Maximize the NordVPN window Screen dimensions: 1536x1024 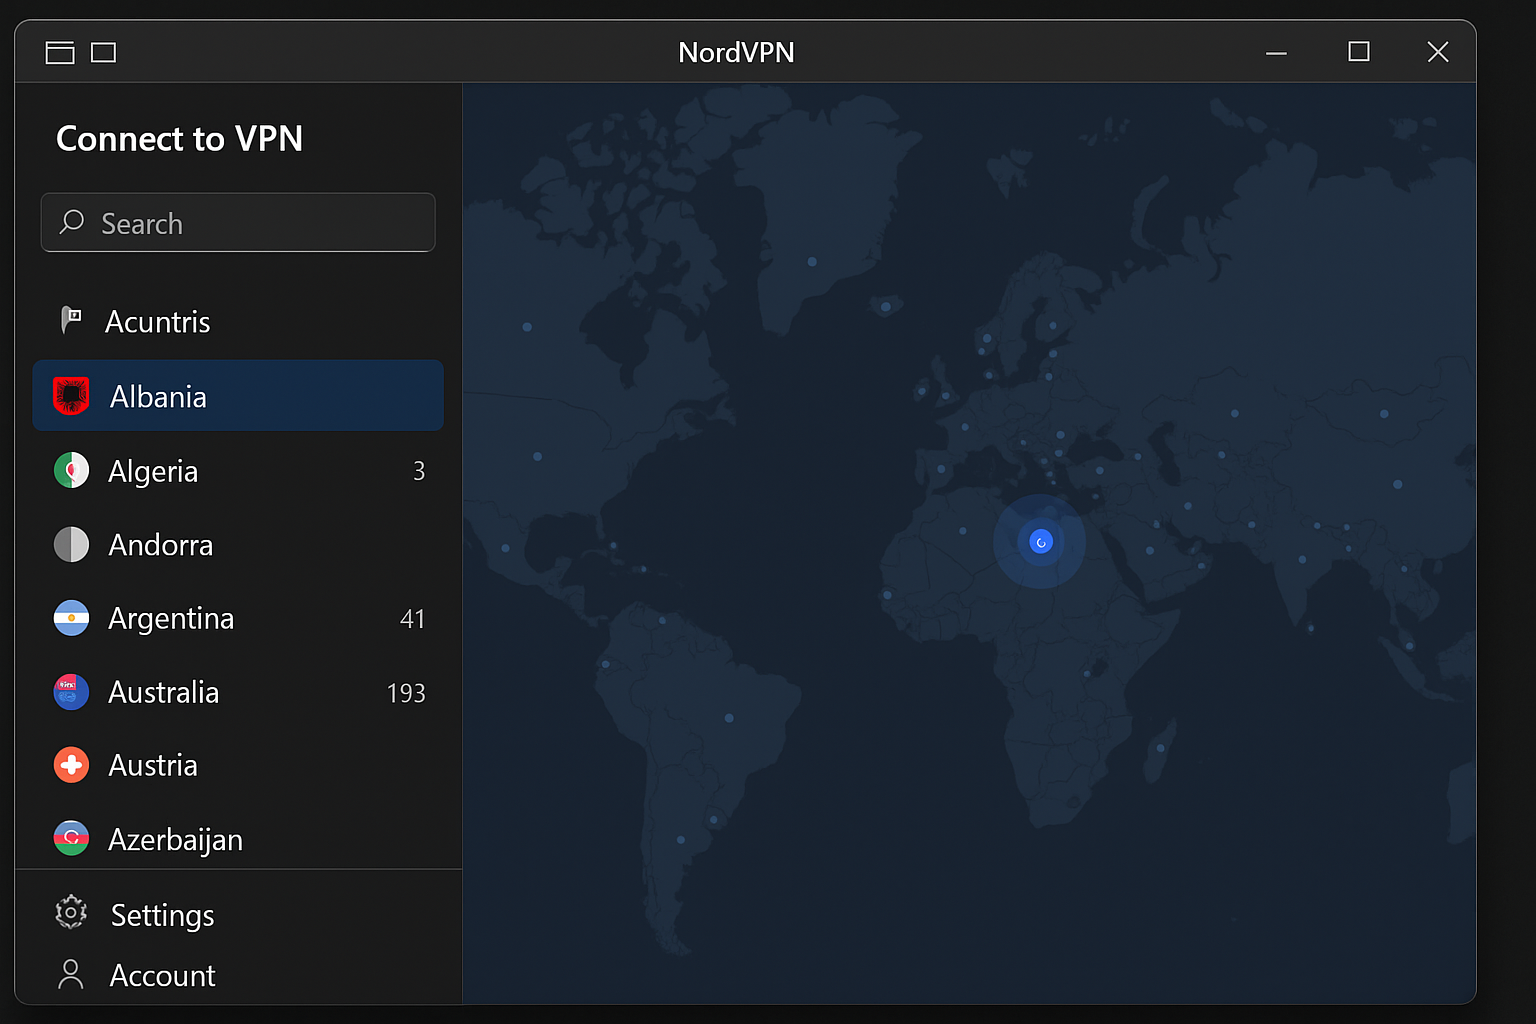1358,51
